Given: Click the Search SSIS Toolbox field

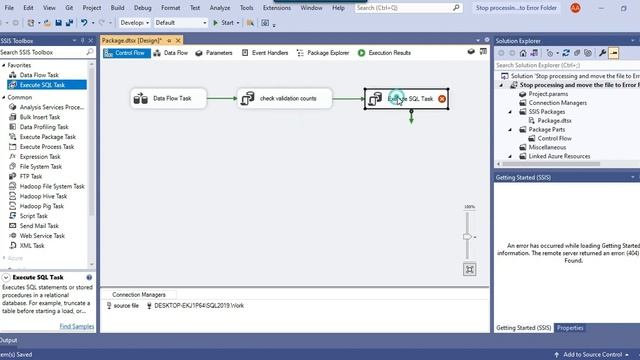Looking at the screenshot, I should pos(43,52).
